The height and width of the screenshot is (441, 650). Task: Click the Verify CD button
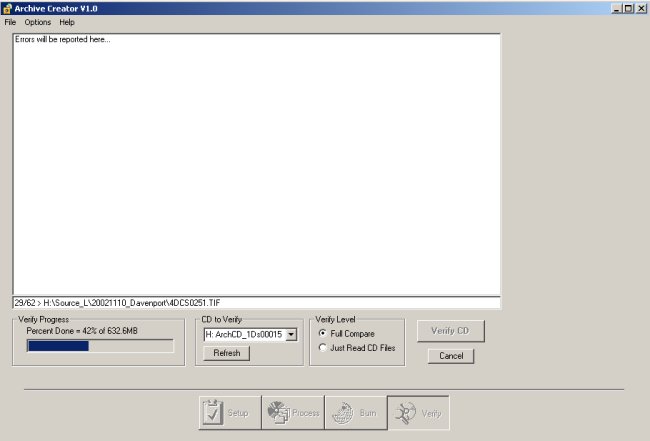point(450,331)
